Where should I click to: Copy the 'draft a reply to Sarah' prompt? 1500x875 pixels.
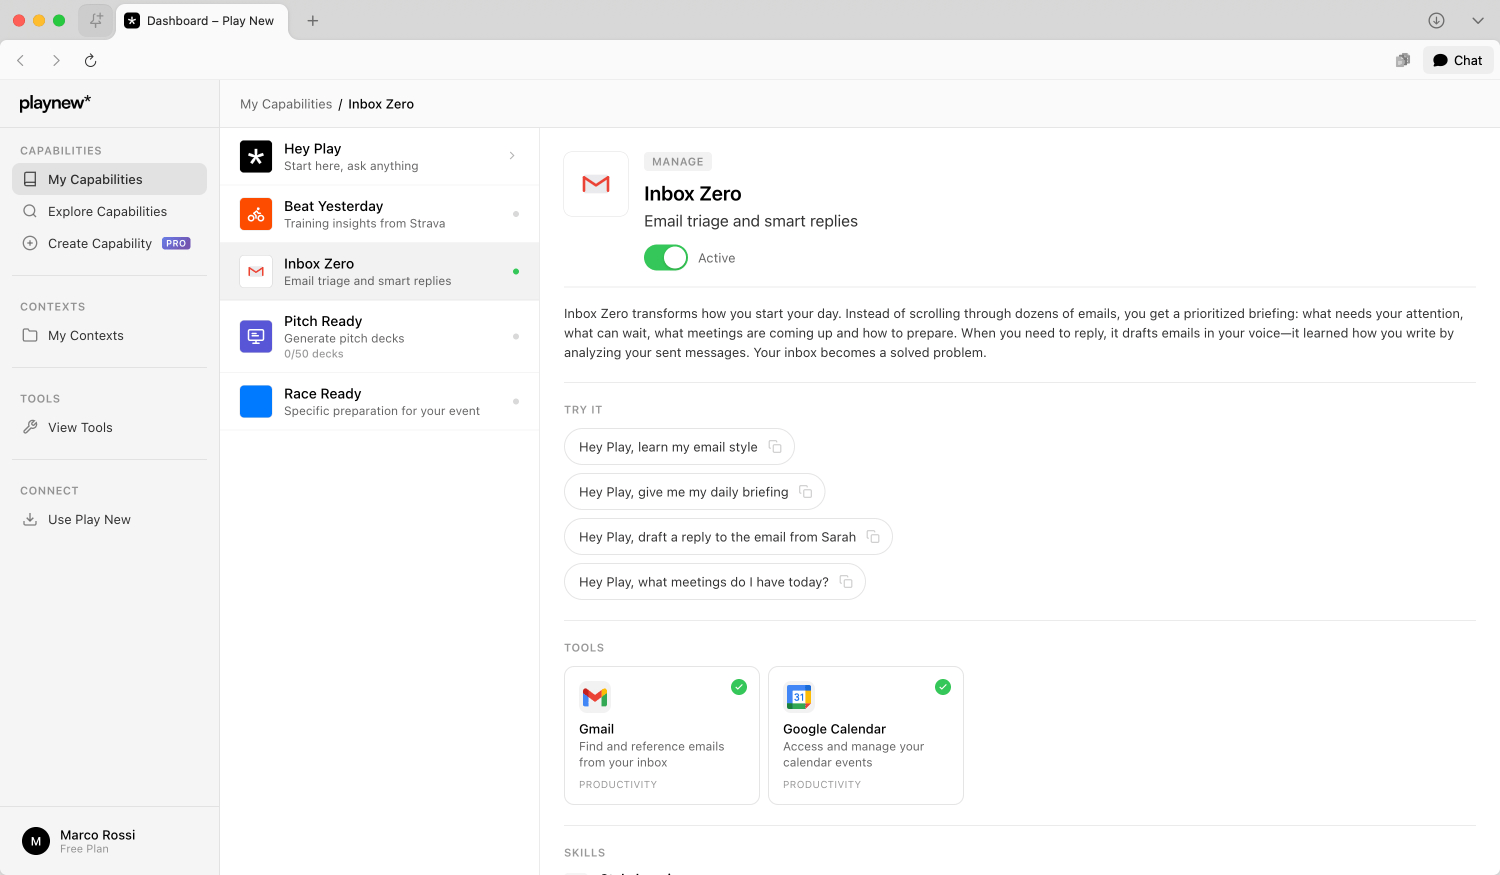point(873,537)
